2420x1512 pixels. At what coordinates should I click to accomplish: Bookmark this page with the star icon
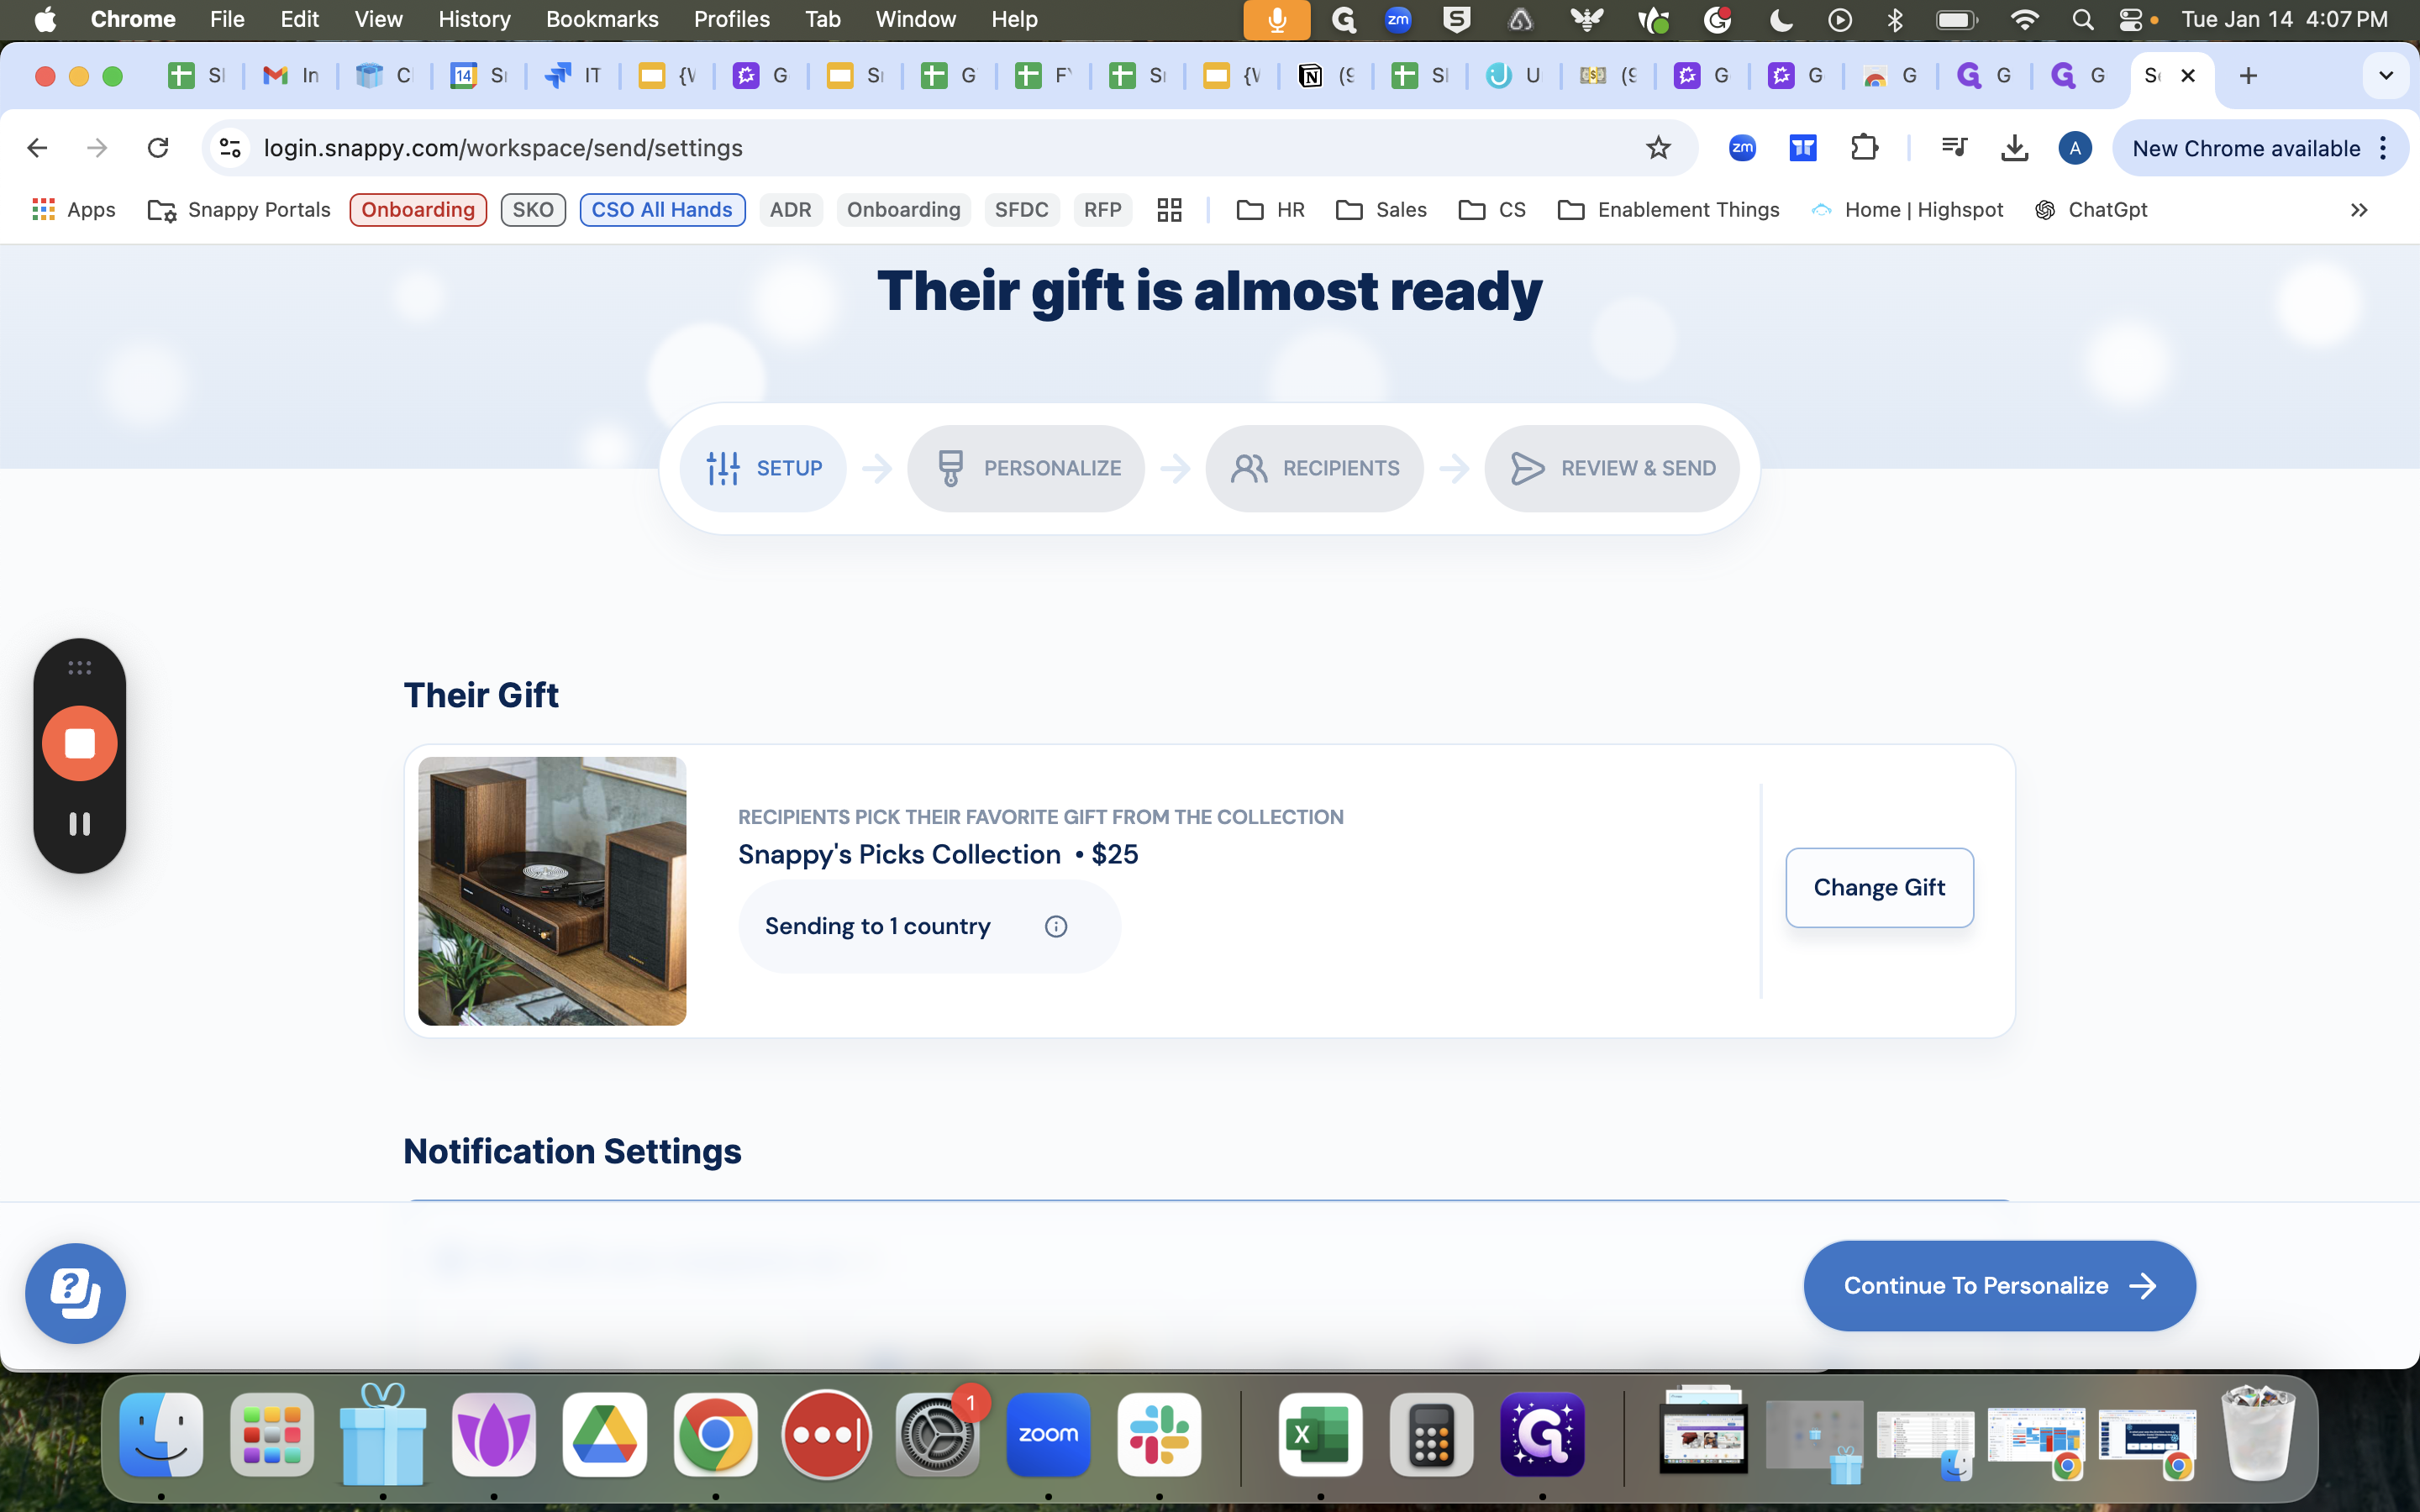(x=1658, y=148)
